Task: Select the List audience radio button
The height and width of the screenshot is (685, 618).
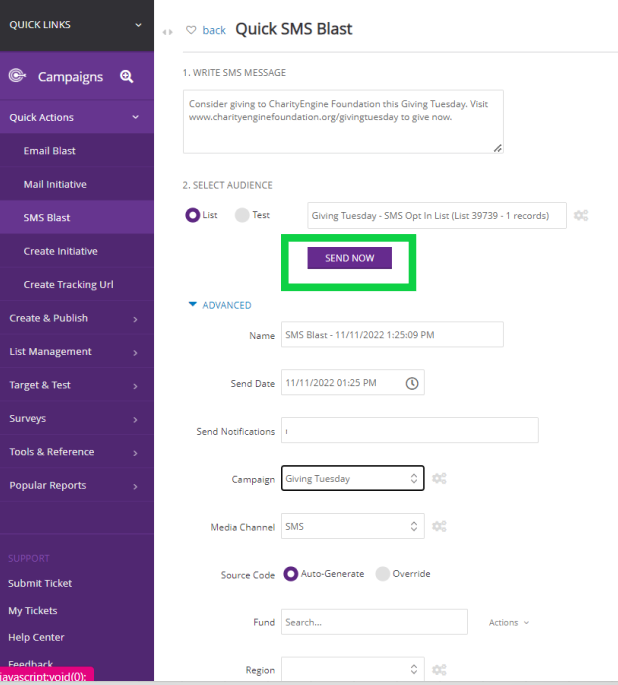Action: tap(193, 215)
